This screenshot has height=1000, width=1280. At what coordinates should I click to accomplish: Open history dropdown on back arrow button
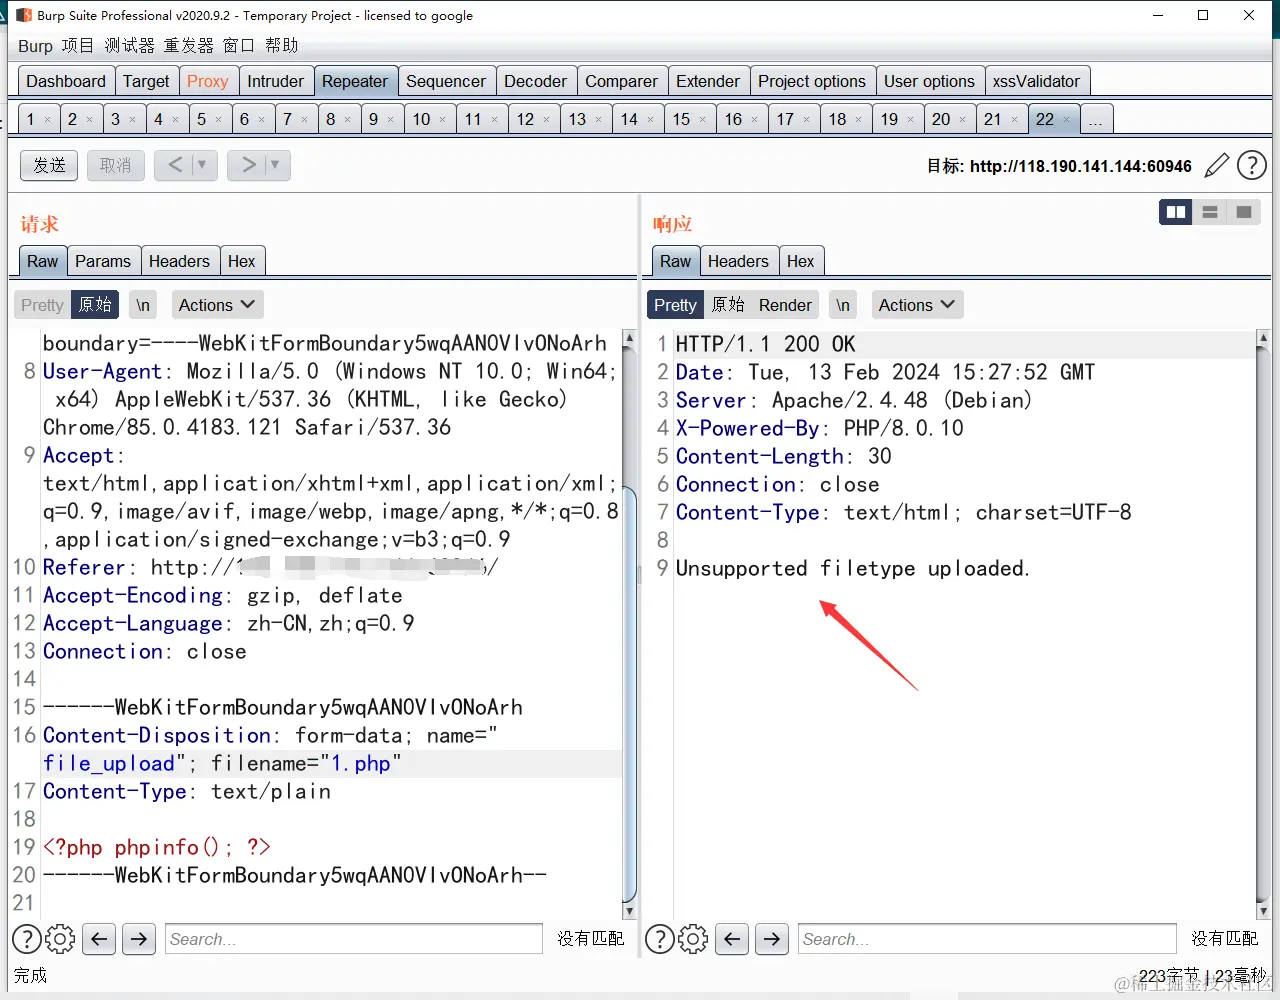203,165
